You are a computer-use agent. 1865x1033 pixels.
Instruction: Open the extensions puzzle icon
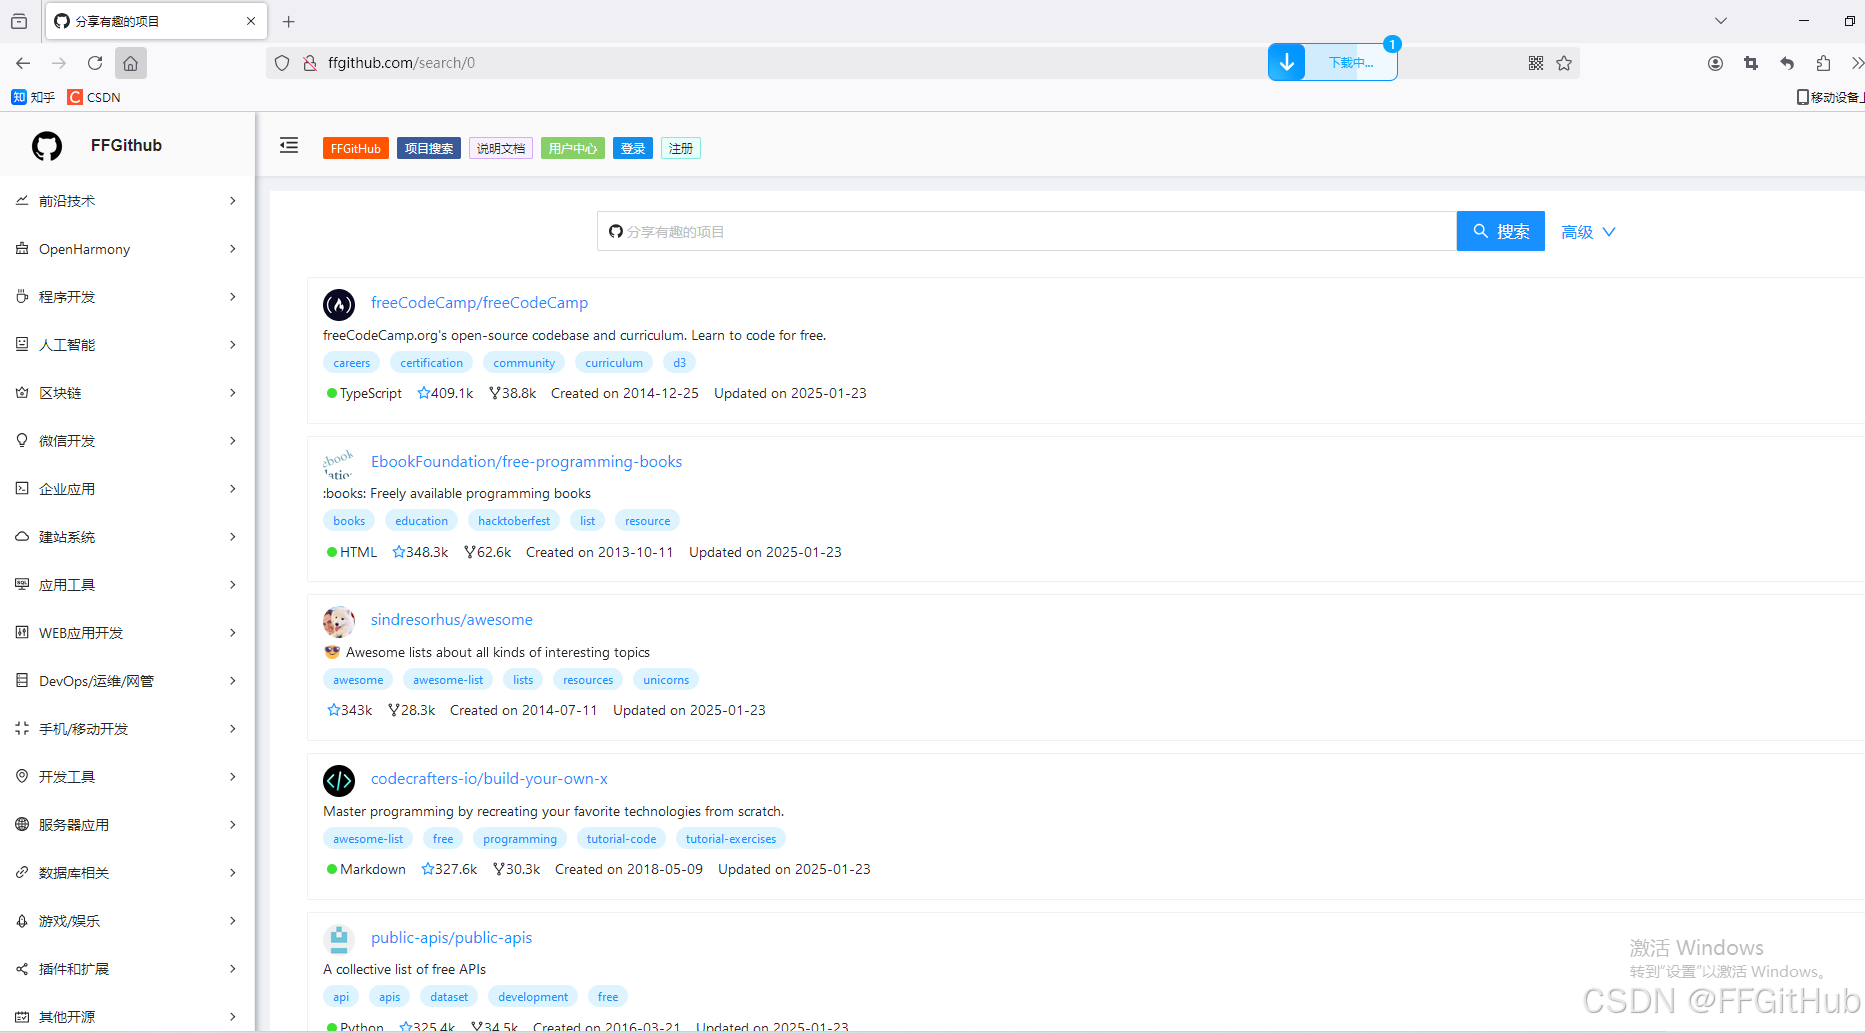coord(1823,63)
